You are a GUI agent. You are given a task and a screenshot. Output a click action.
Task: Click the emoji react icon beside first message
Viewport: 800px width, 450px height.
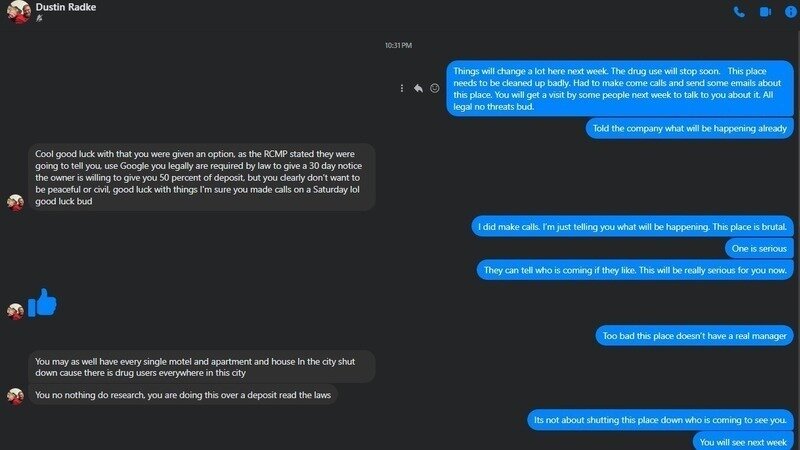(435, 88)
